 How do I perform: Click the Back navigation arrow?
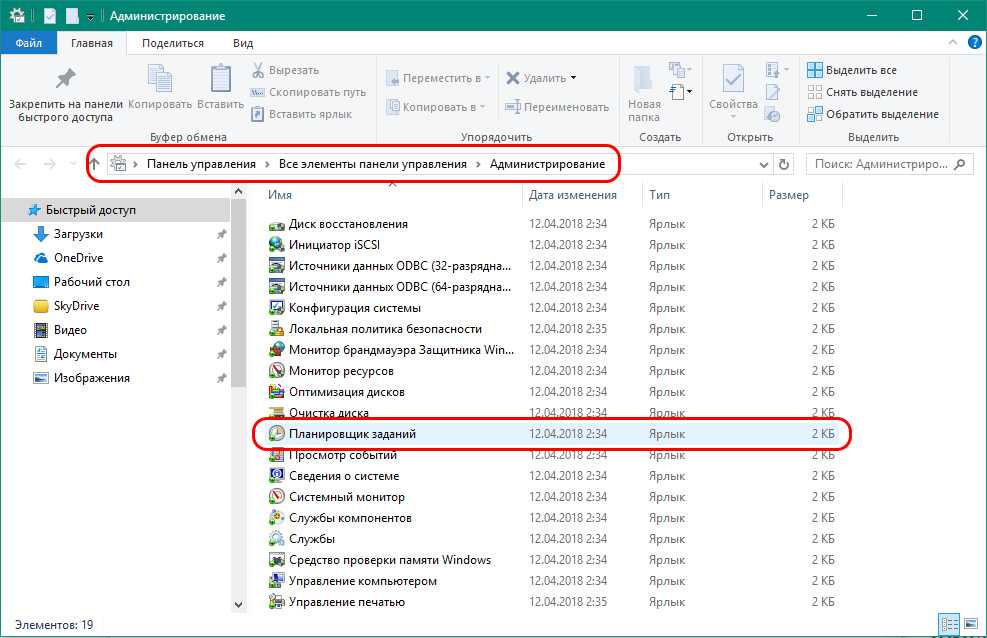pos(20,164)
